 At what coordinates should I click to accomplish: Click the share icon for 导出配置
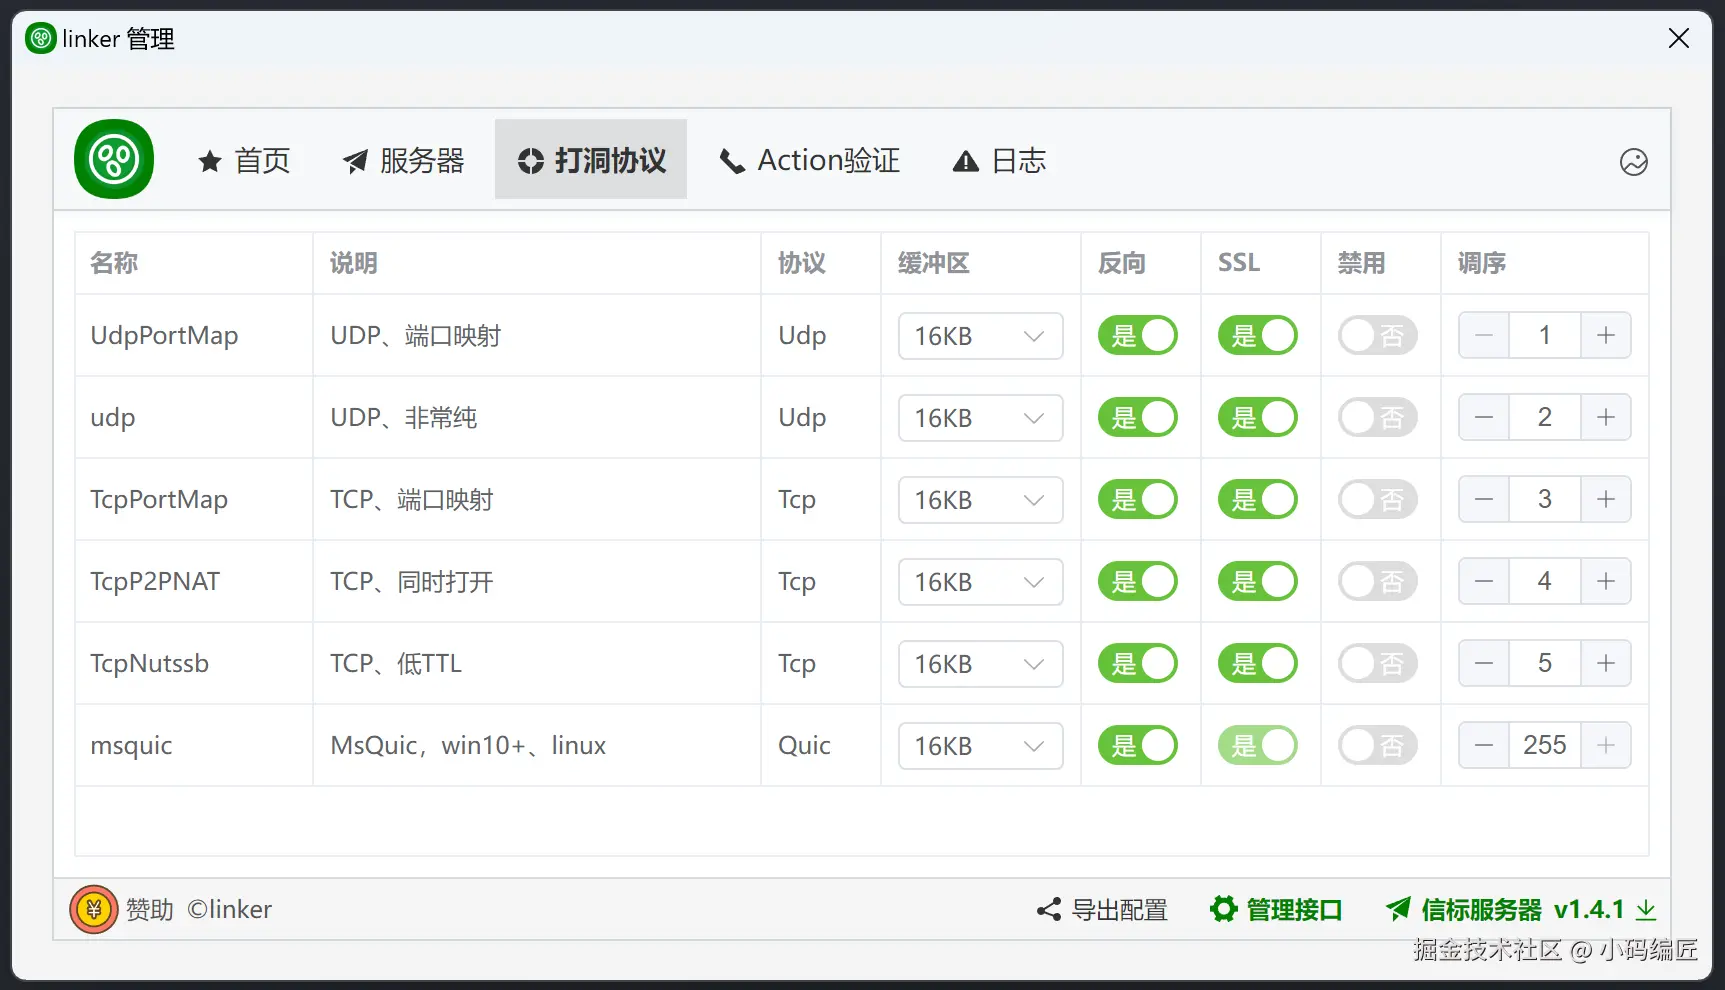(x=1049, y=910)
